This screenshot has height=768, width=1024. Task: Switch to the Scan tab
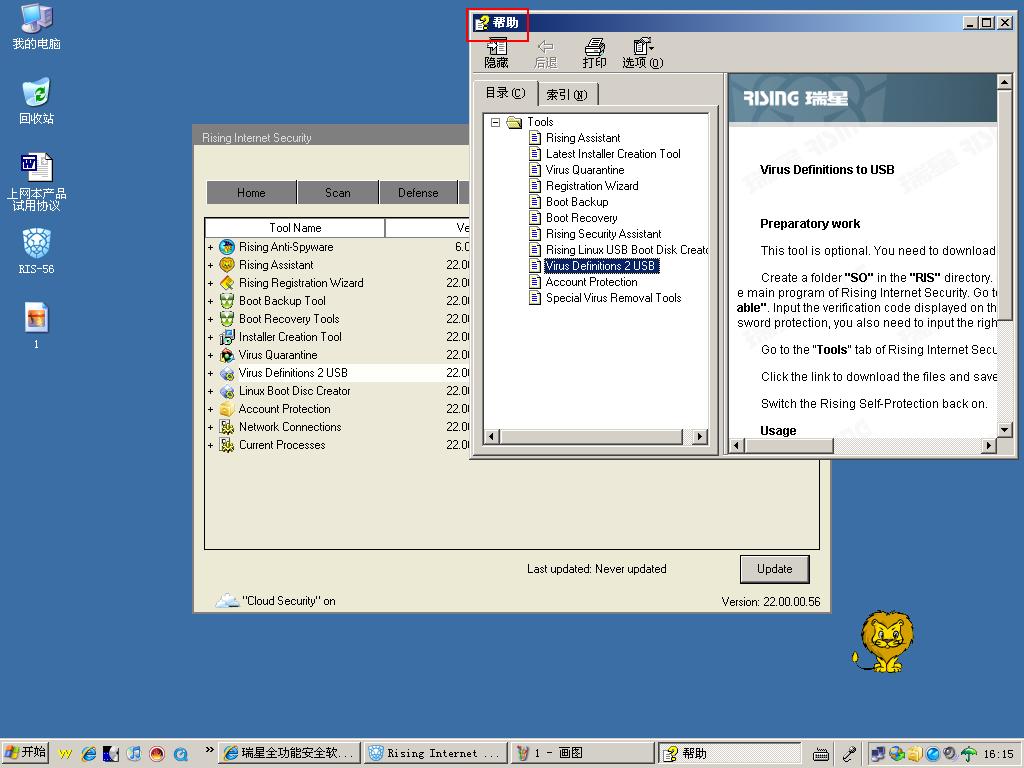(x=338, y=193)
